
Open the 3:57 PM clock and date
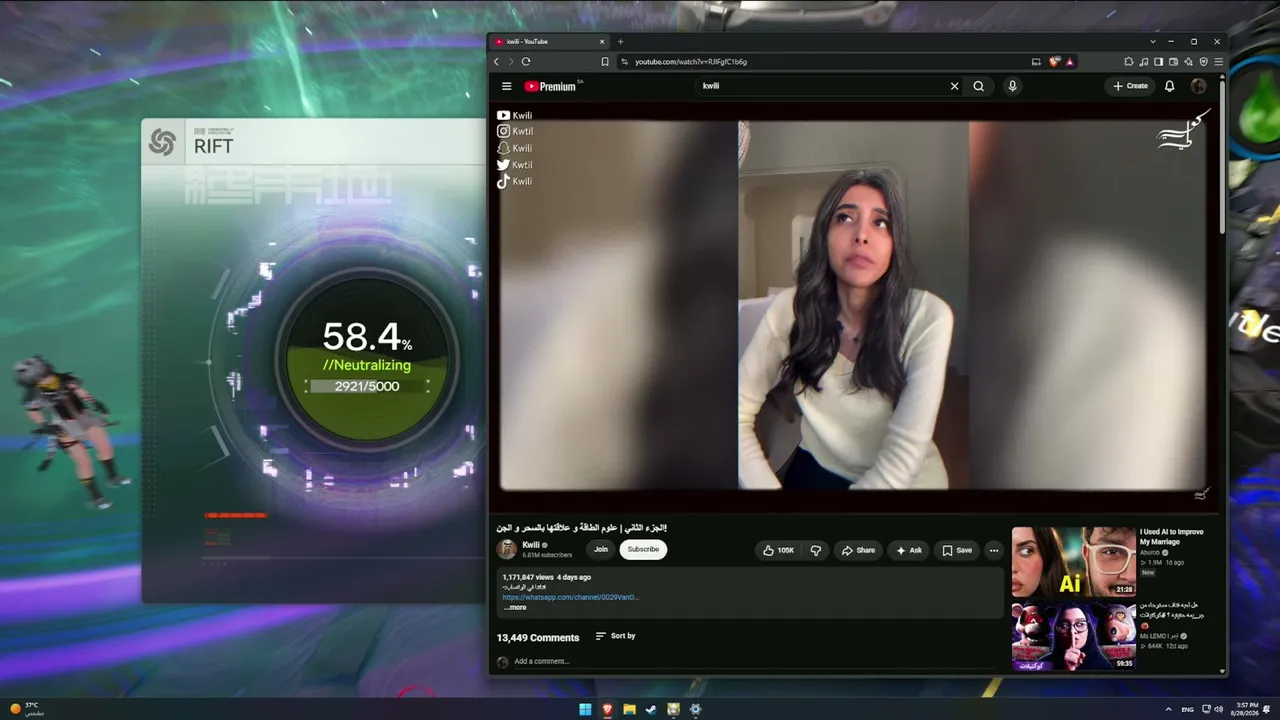[x=1245, y=709]
